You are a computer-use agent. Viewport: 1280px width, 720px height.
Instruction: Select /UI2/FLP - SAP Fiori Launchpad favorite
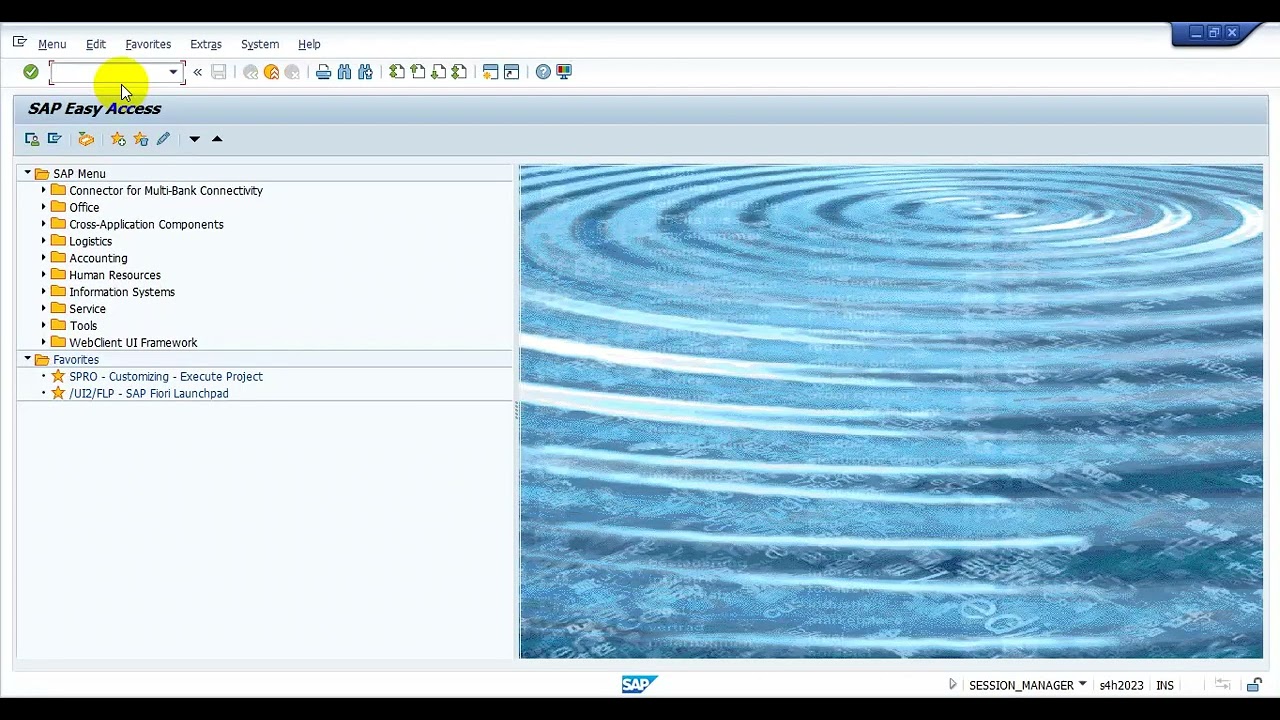coord(149,394)
